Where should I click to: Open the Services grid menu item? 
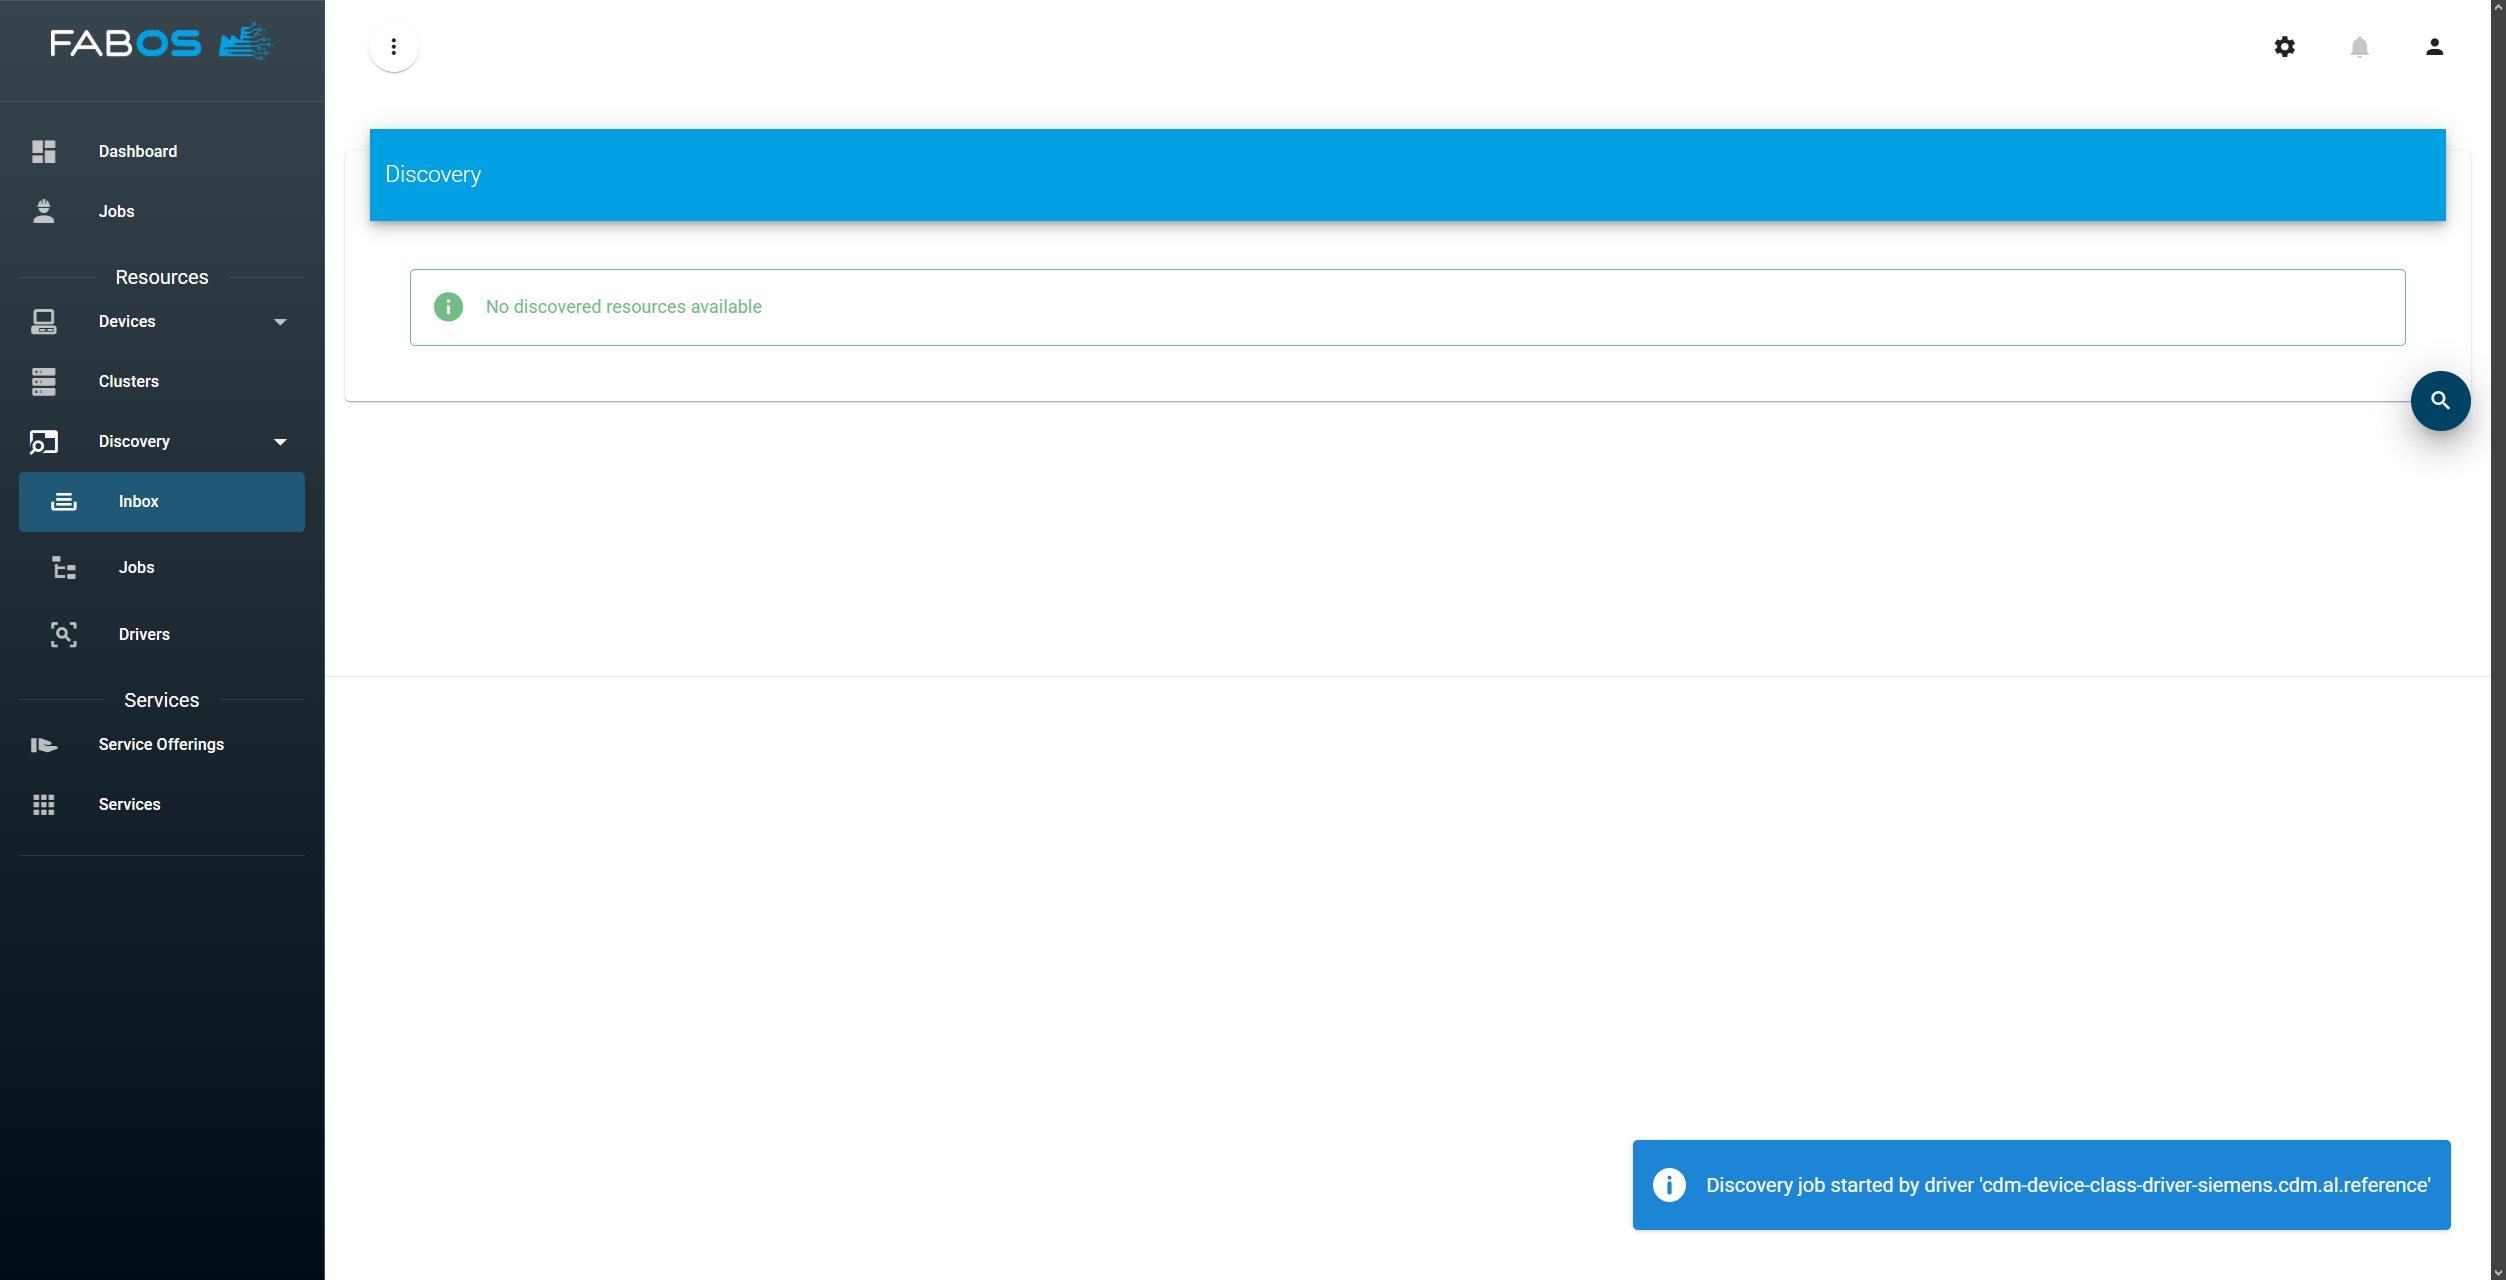[129, 804]
